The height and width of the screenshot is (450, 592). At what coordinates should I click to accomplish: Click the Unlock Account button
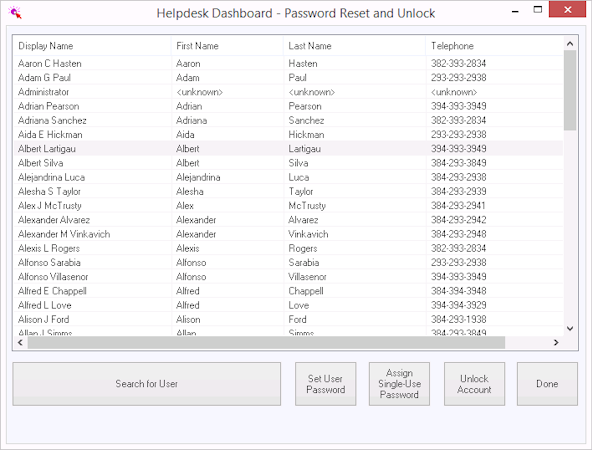click(x=474, y=384)
